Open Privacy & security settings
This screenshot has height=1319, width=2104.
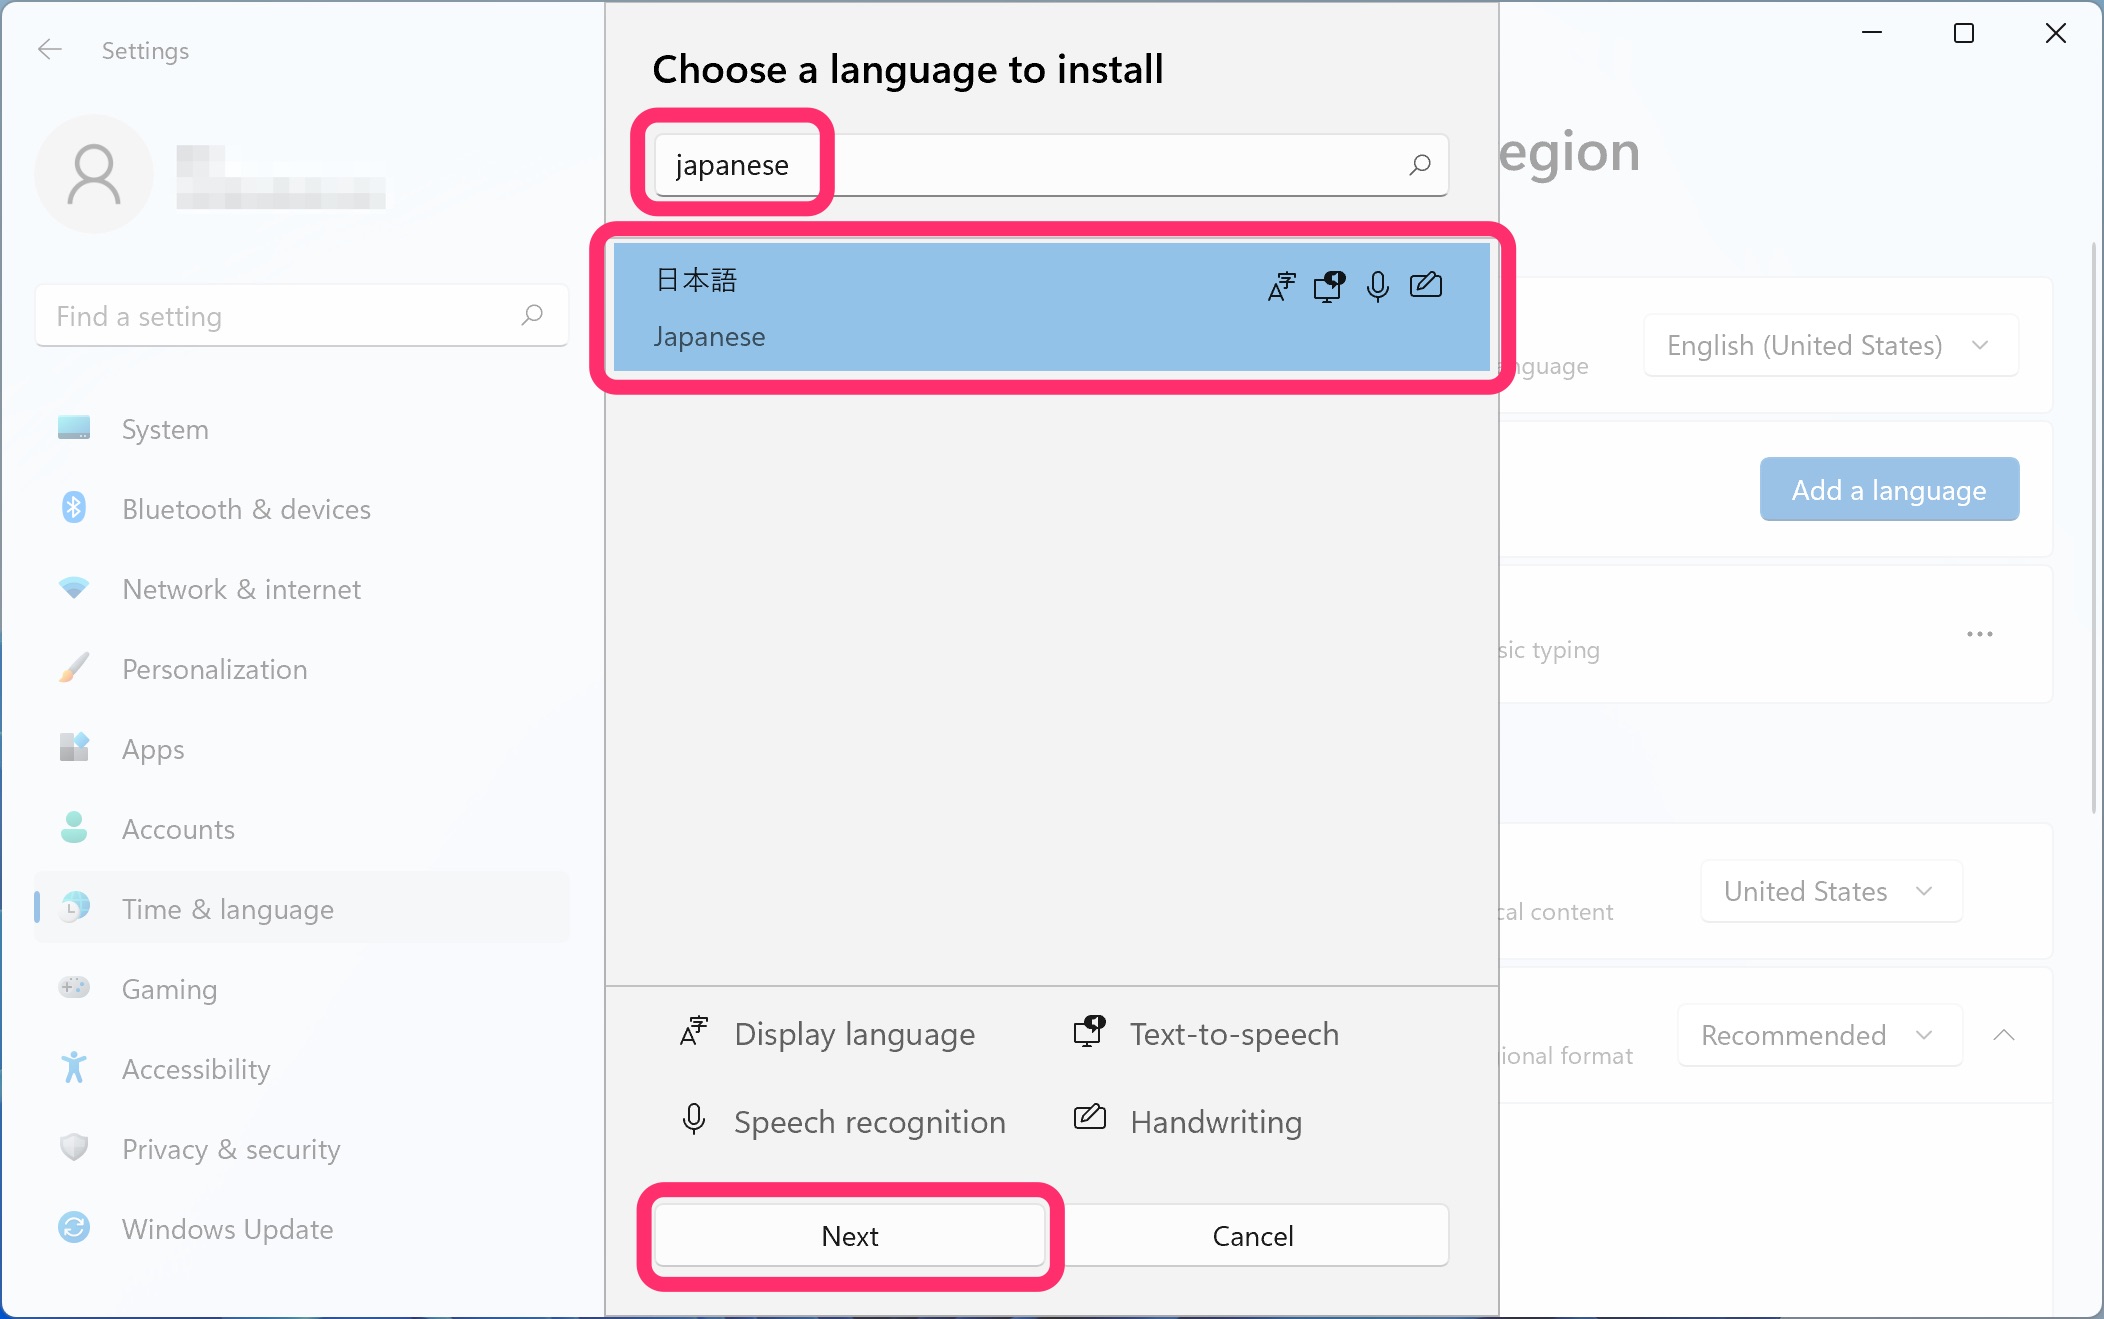(x=230, y=1149)
